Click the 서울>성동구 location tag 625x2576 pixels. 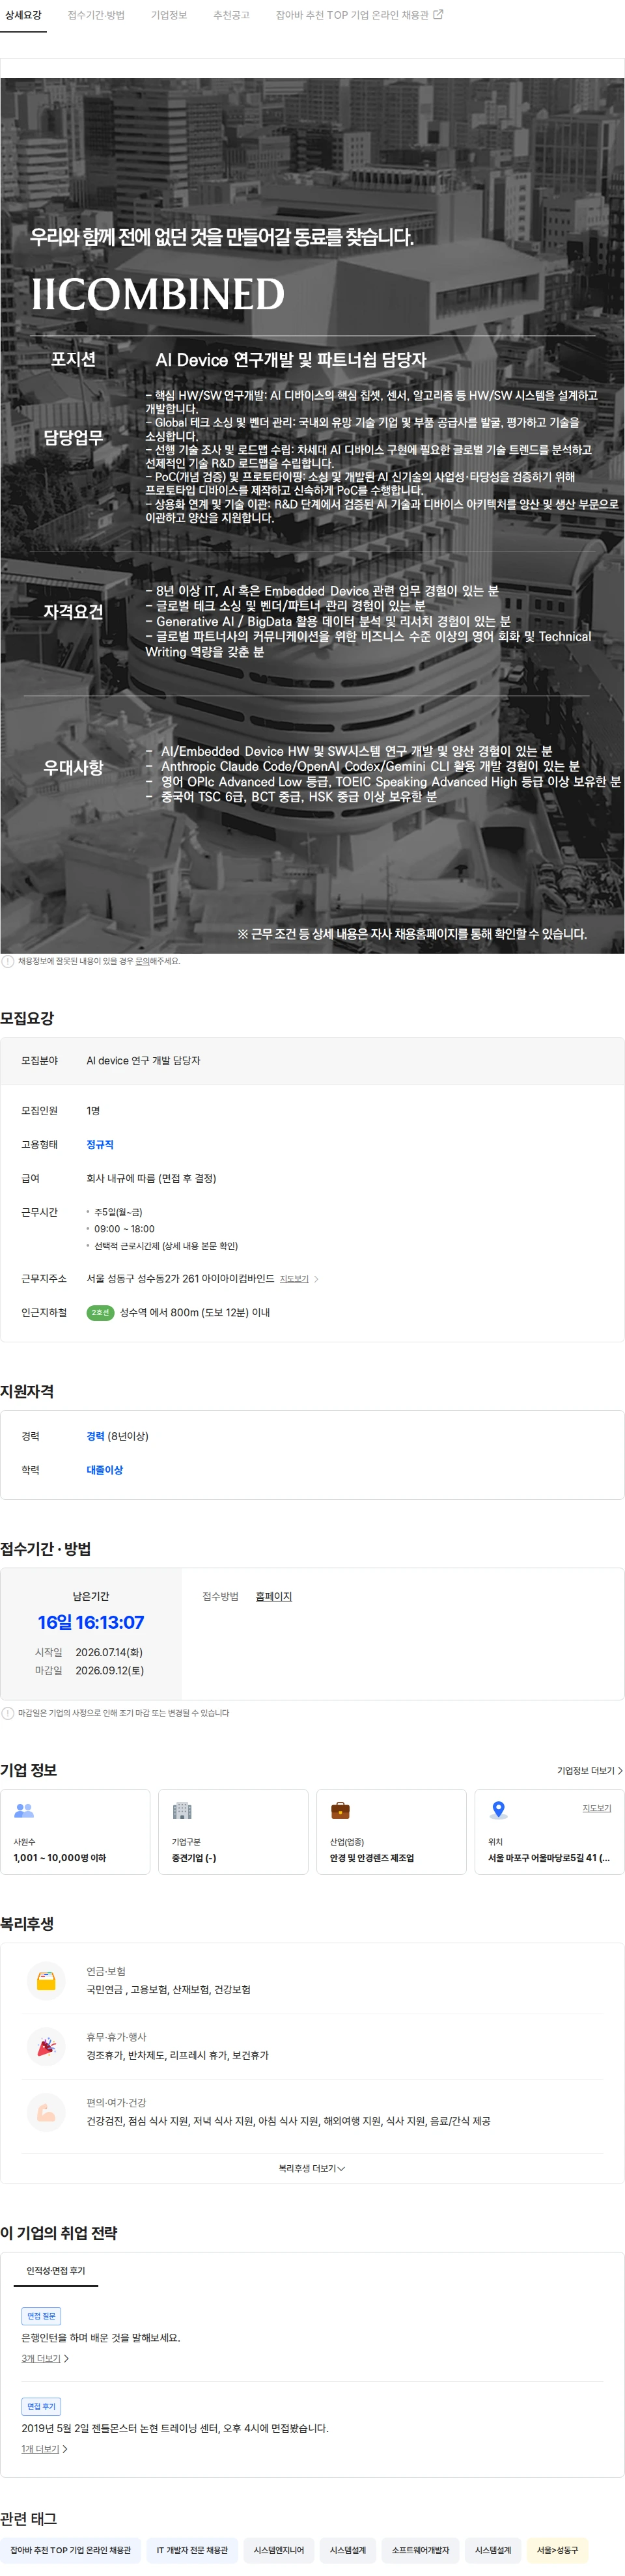pos(558,2550)
